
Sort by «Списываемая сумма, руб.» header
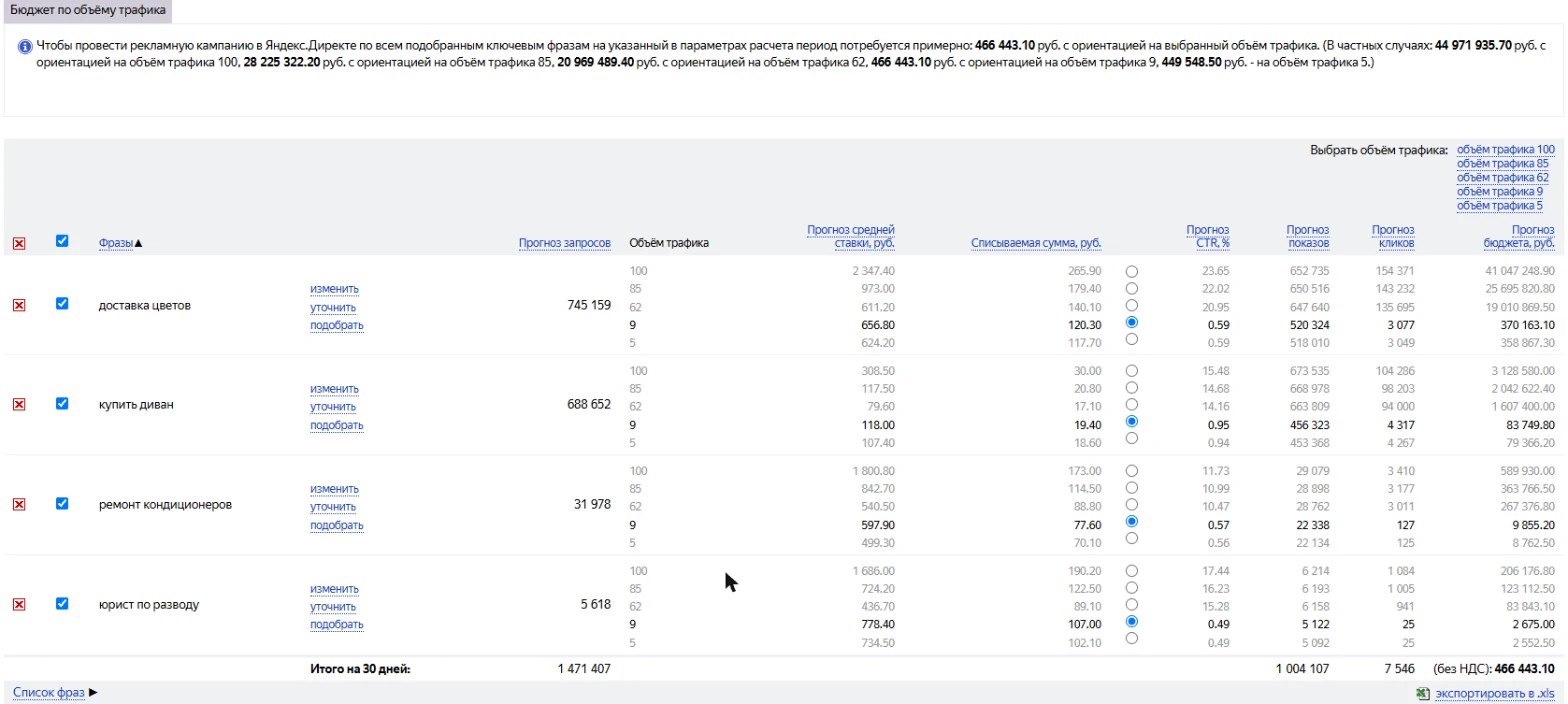1036,243
